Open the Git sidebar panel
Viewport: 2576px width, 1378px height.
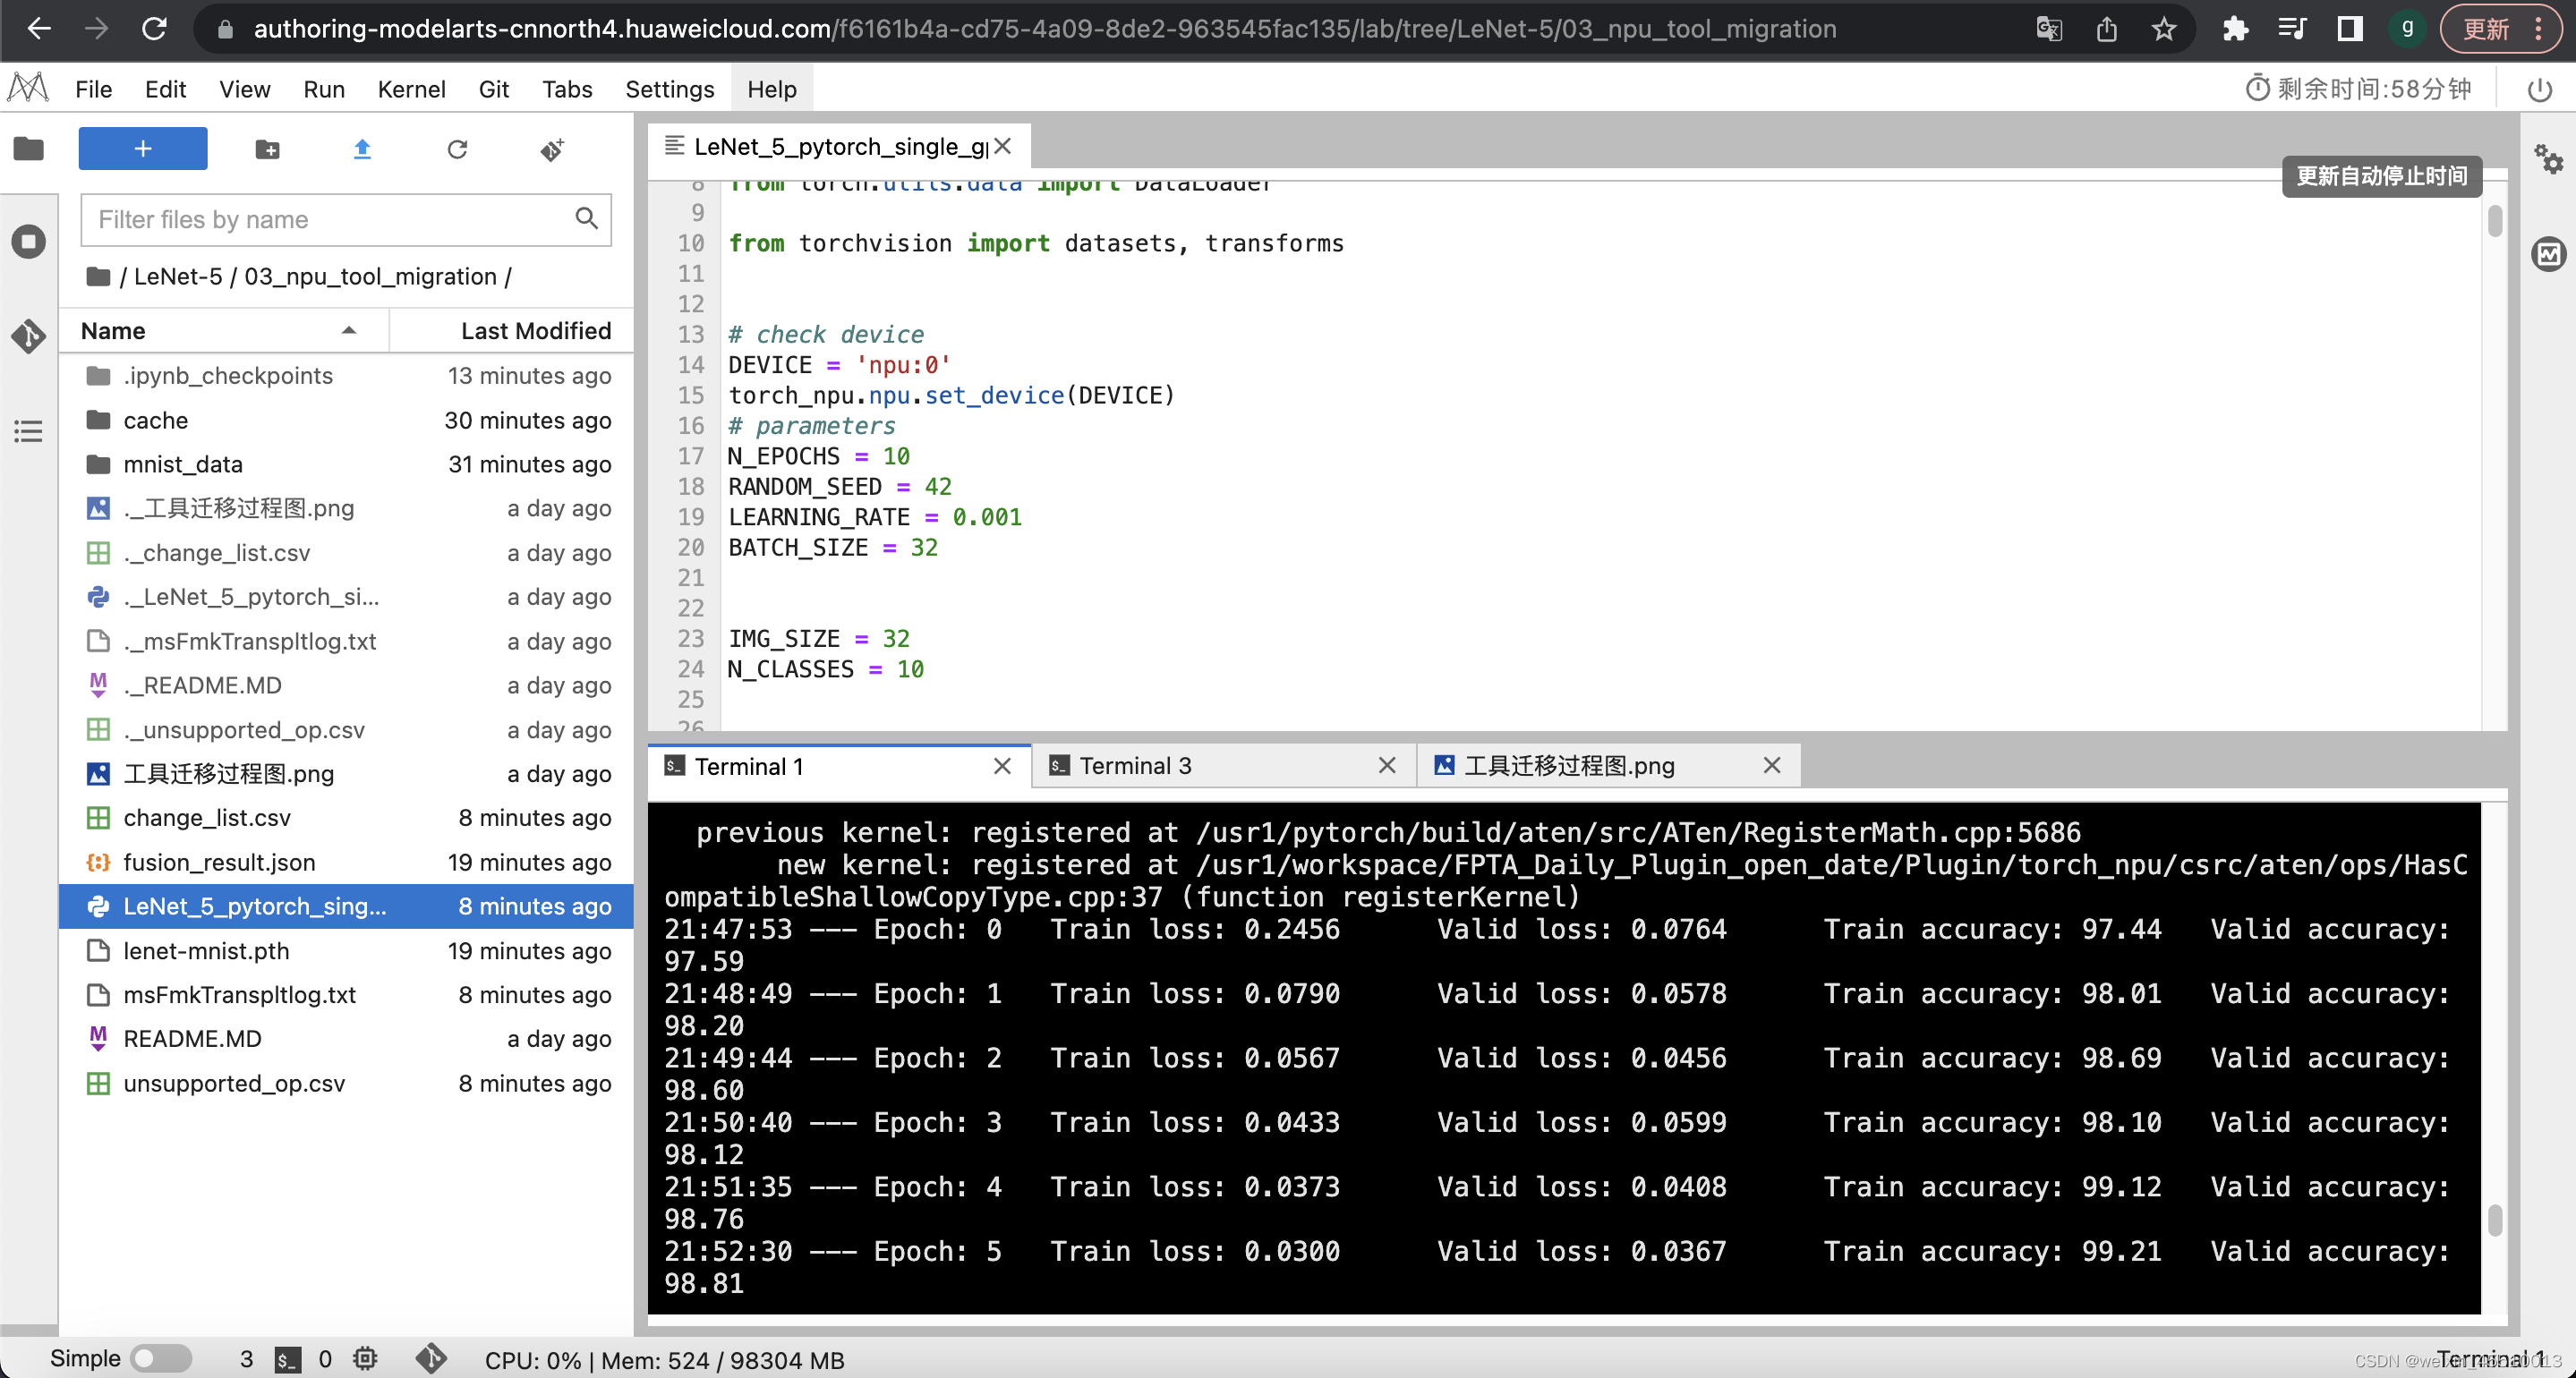28,337
